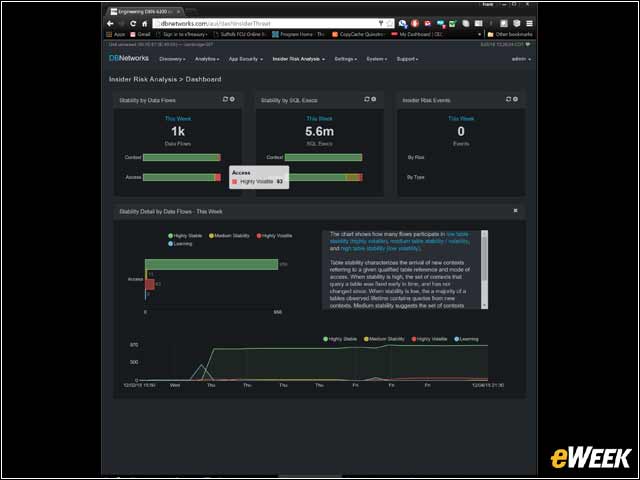This screenshot has width=640, height=480.
Task: Click This Week link under Data Flows
Action: (x=178, y=119)
